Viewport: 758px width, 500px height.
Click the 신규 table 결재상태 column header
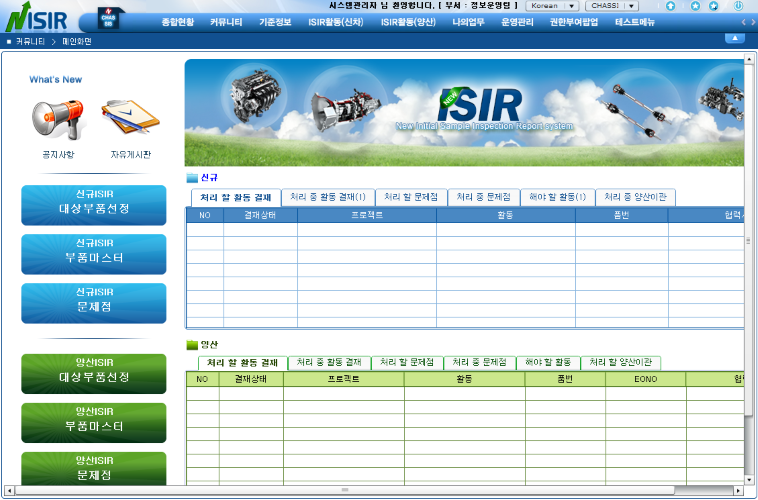260,215
